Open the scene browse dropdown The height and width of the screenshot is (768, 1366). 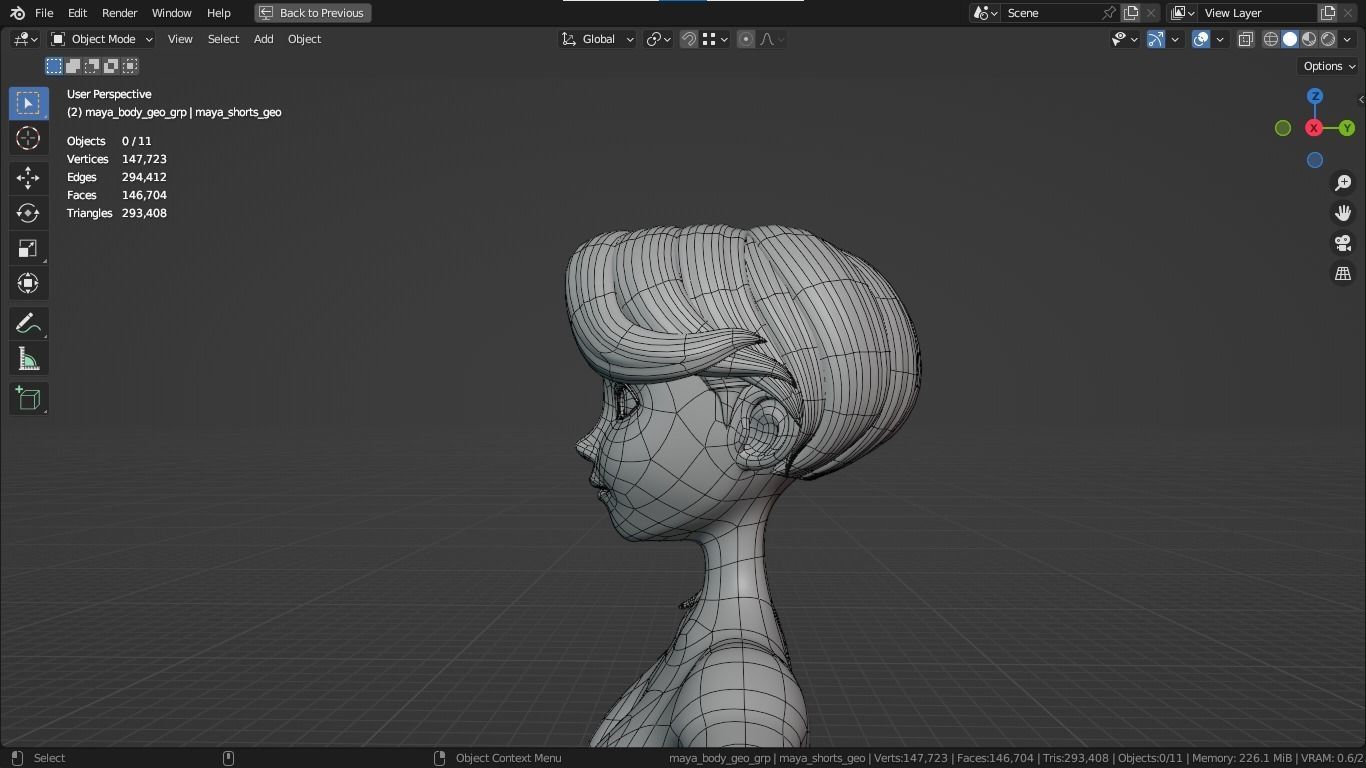985,13
